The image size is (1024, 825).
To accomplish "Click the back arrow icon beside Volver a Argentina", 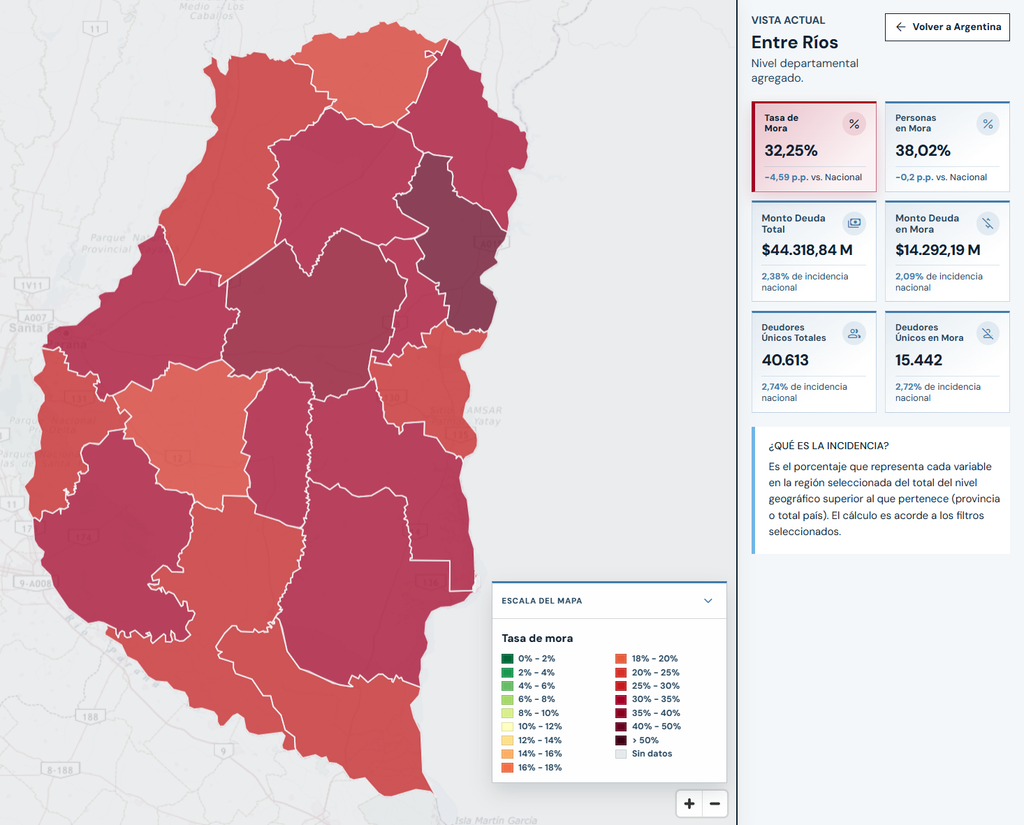I will [901, 27].
